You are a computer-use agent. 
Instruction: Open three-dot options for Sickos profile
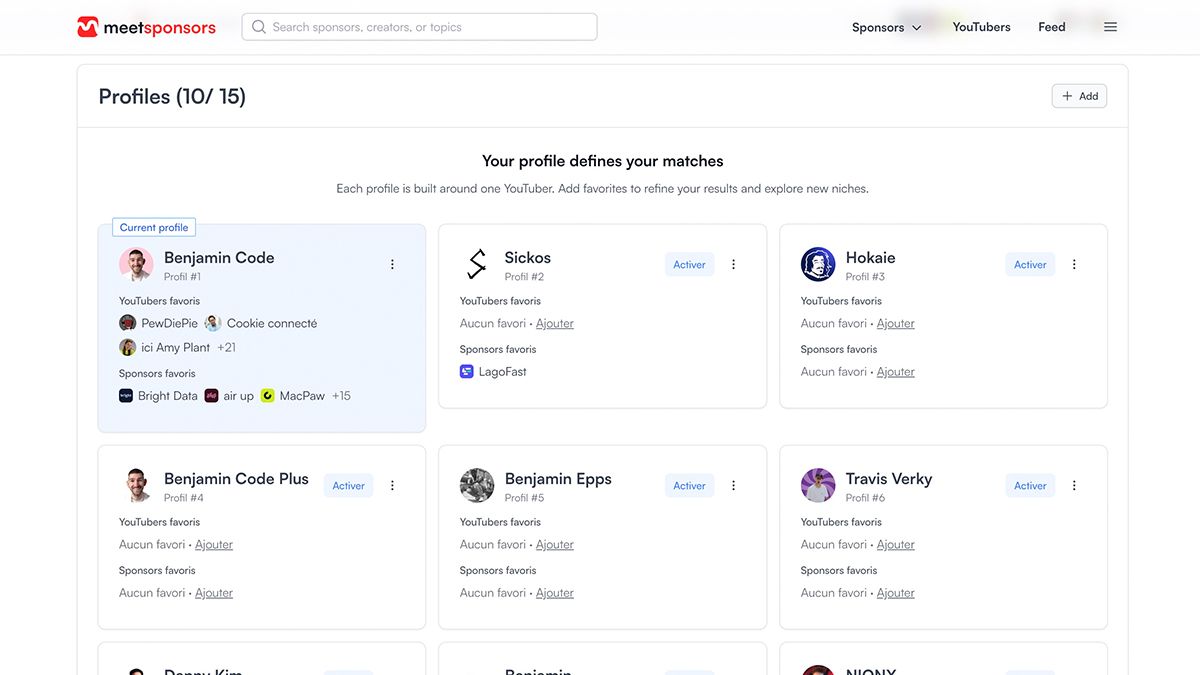(733, 264)
